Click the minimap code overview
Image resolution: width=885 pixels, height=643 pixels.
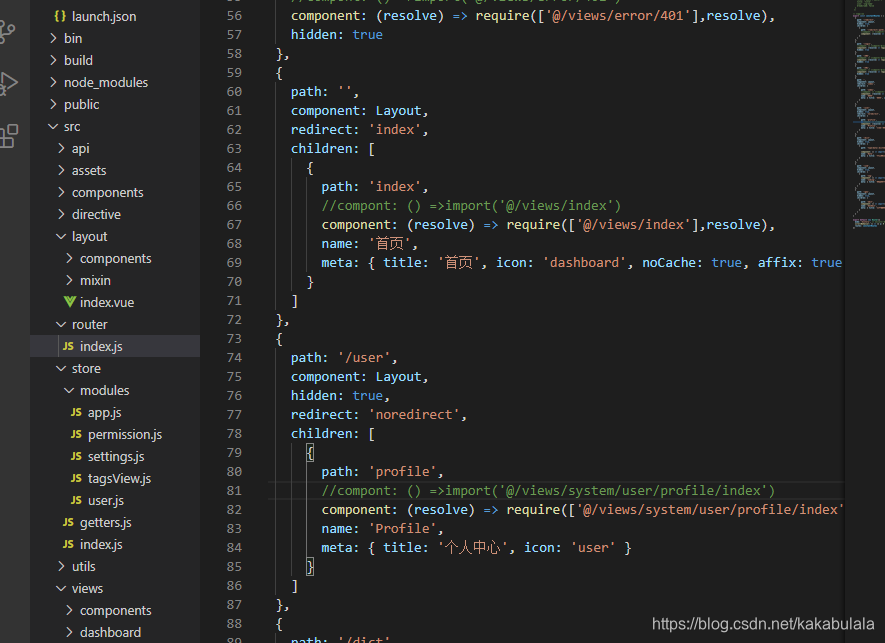point(868,113)
